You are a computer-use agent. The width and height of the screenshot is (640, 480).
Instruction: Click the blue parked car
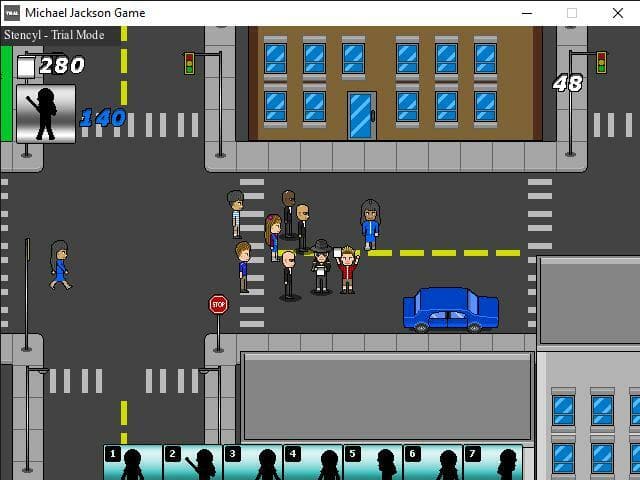click(x=451, y=309)
